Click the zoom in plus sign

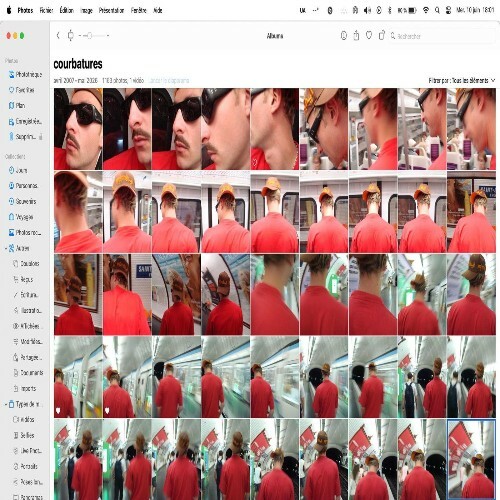coord(108,35)
